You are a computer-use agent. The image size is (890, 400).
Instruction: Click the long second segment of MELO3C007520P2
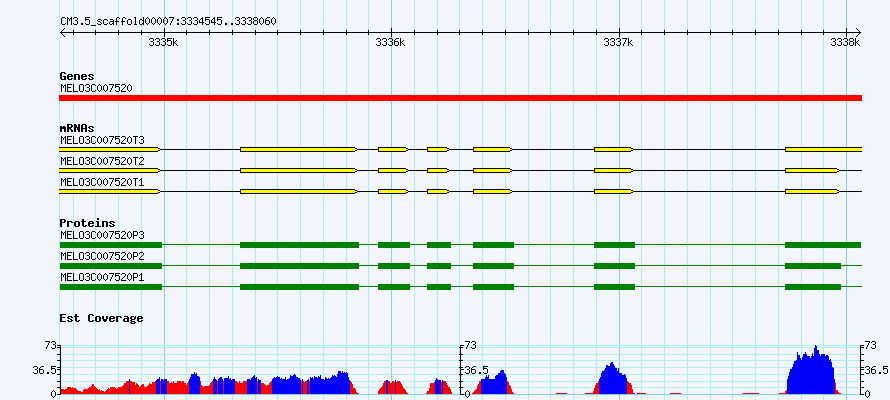click(x=300, y=266)
